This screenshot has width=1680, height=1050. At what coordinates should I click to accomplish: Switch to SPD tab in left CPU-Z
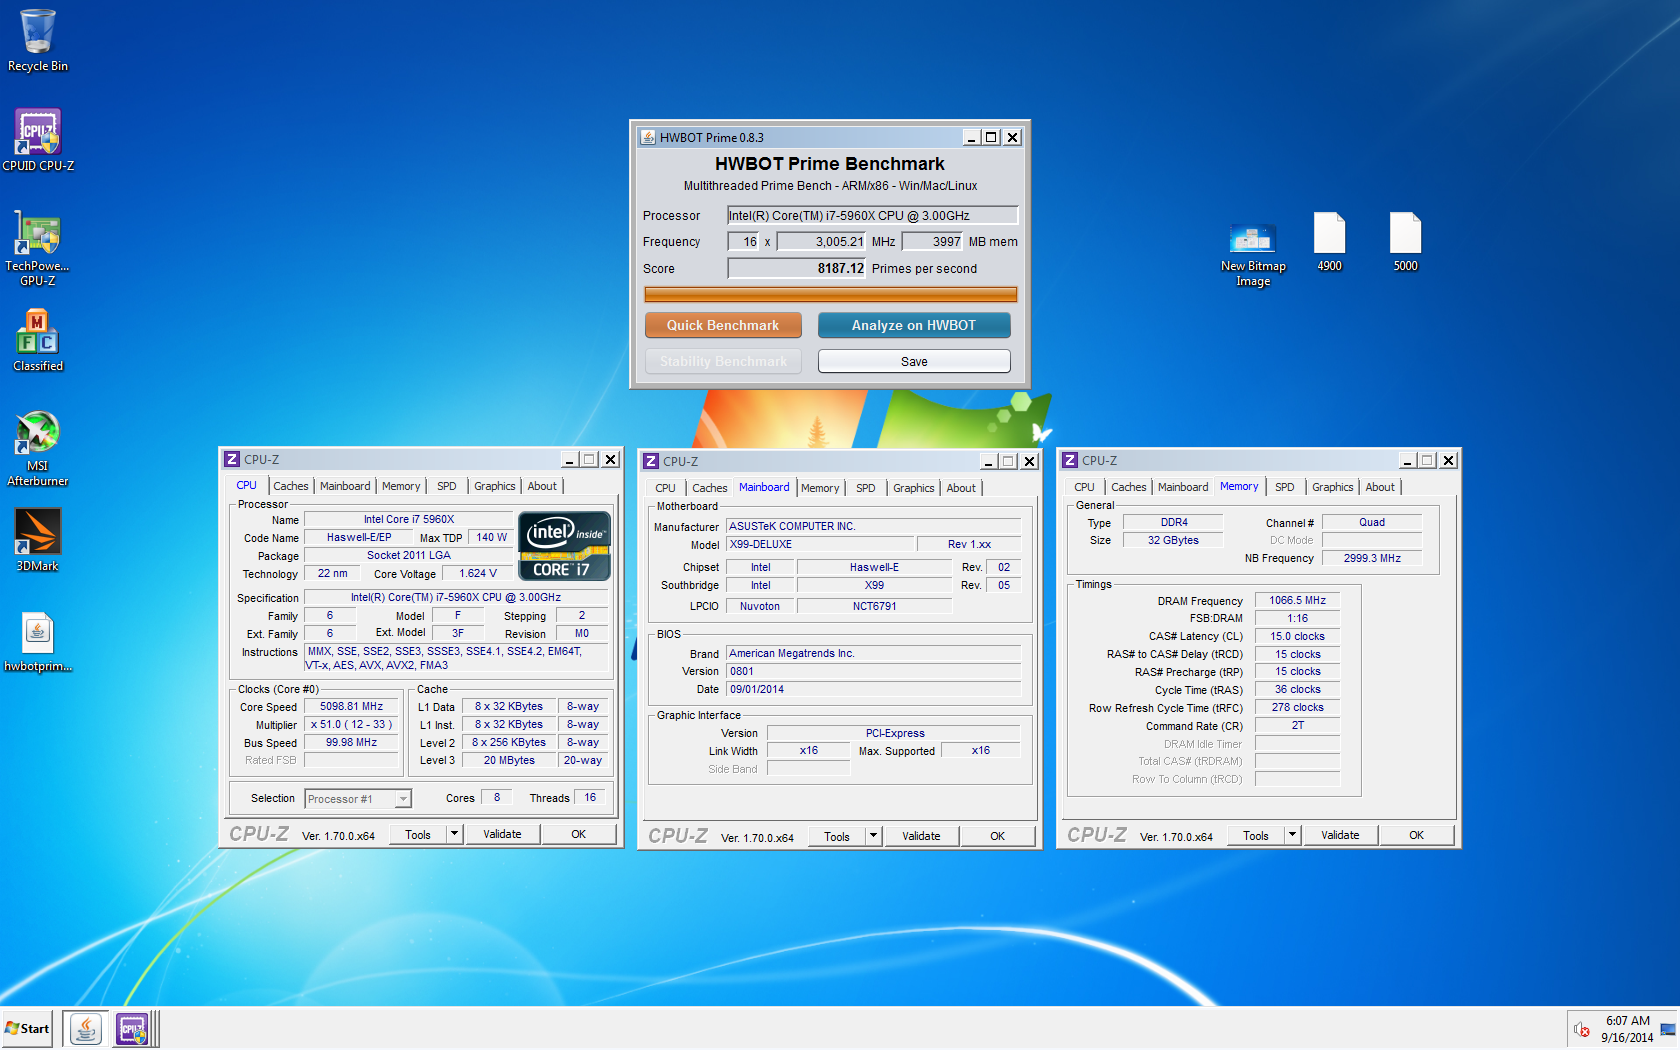tap(447, 486)
